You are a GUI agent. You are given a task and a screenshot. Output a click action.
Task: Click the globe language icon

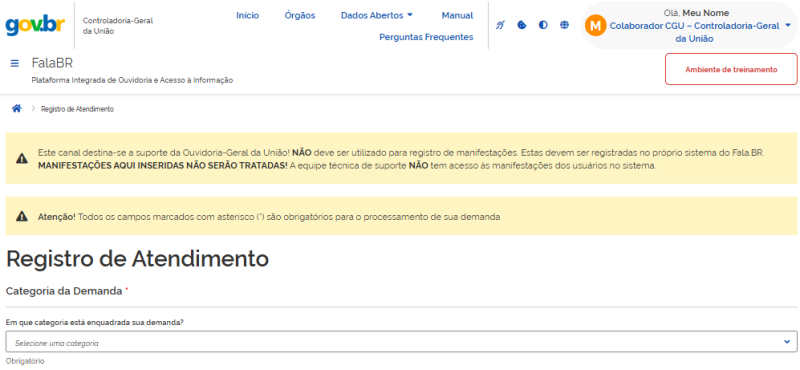point(564,25)
